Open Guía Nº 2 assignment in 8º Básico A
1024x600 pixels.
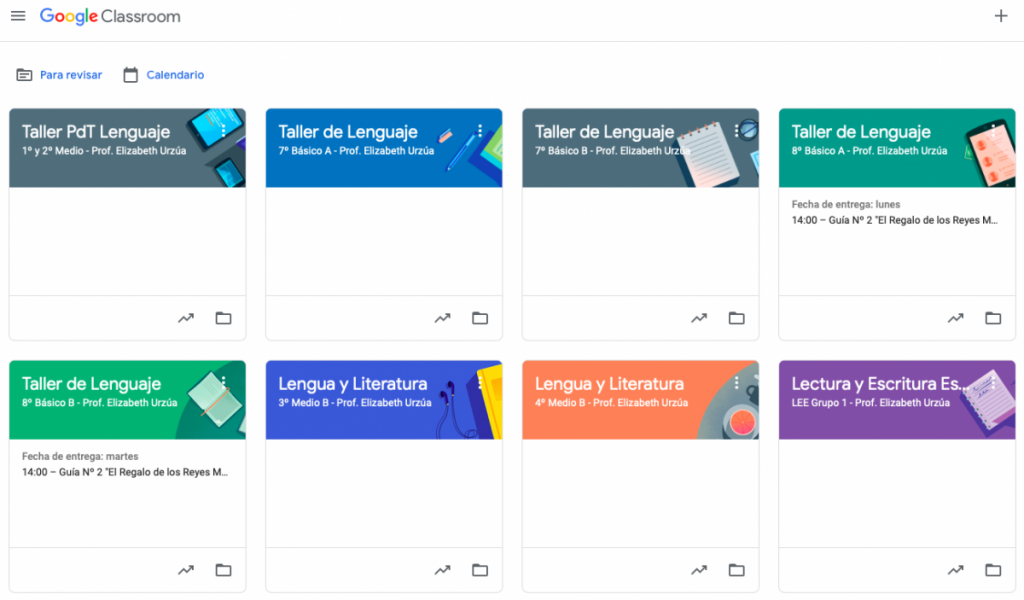point(894,220)
